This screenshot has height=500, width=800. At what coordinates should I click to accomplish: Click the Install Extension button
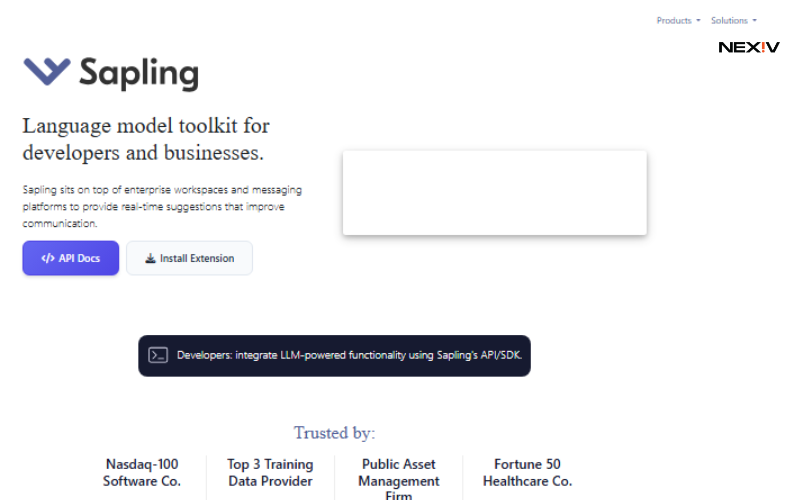[189, 258]
